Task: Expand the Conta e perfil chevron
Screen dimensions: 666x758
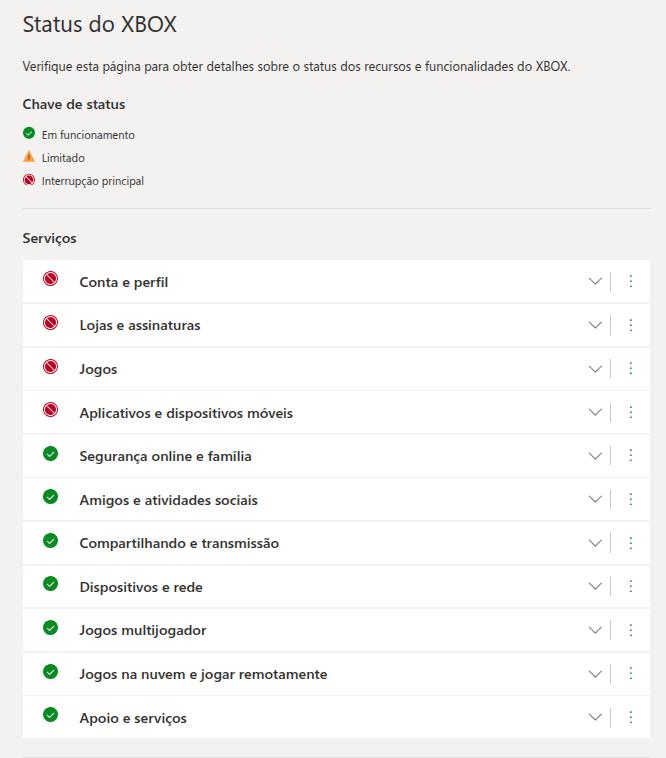Action: [x=595, y=281]
